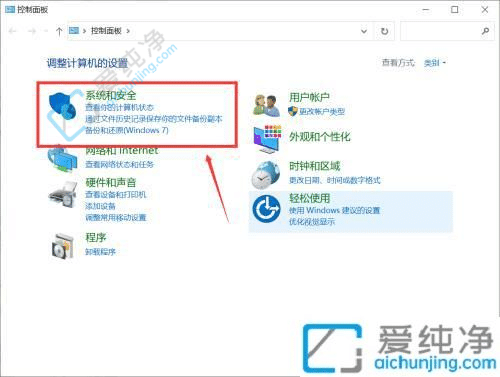Viewport: 500px width, 377px height.
Task: Click 查看你的计算机状态 link
Action: (119, 107)
